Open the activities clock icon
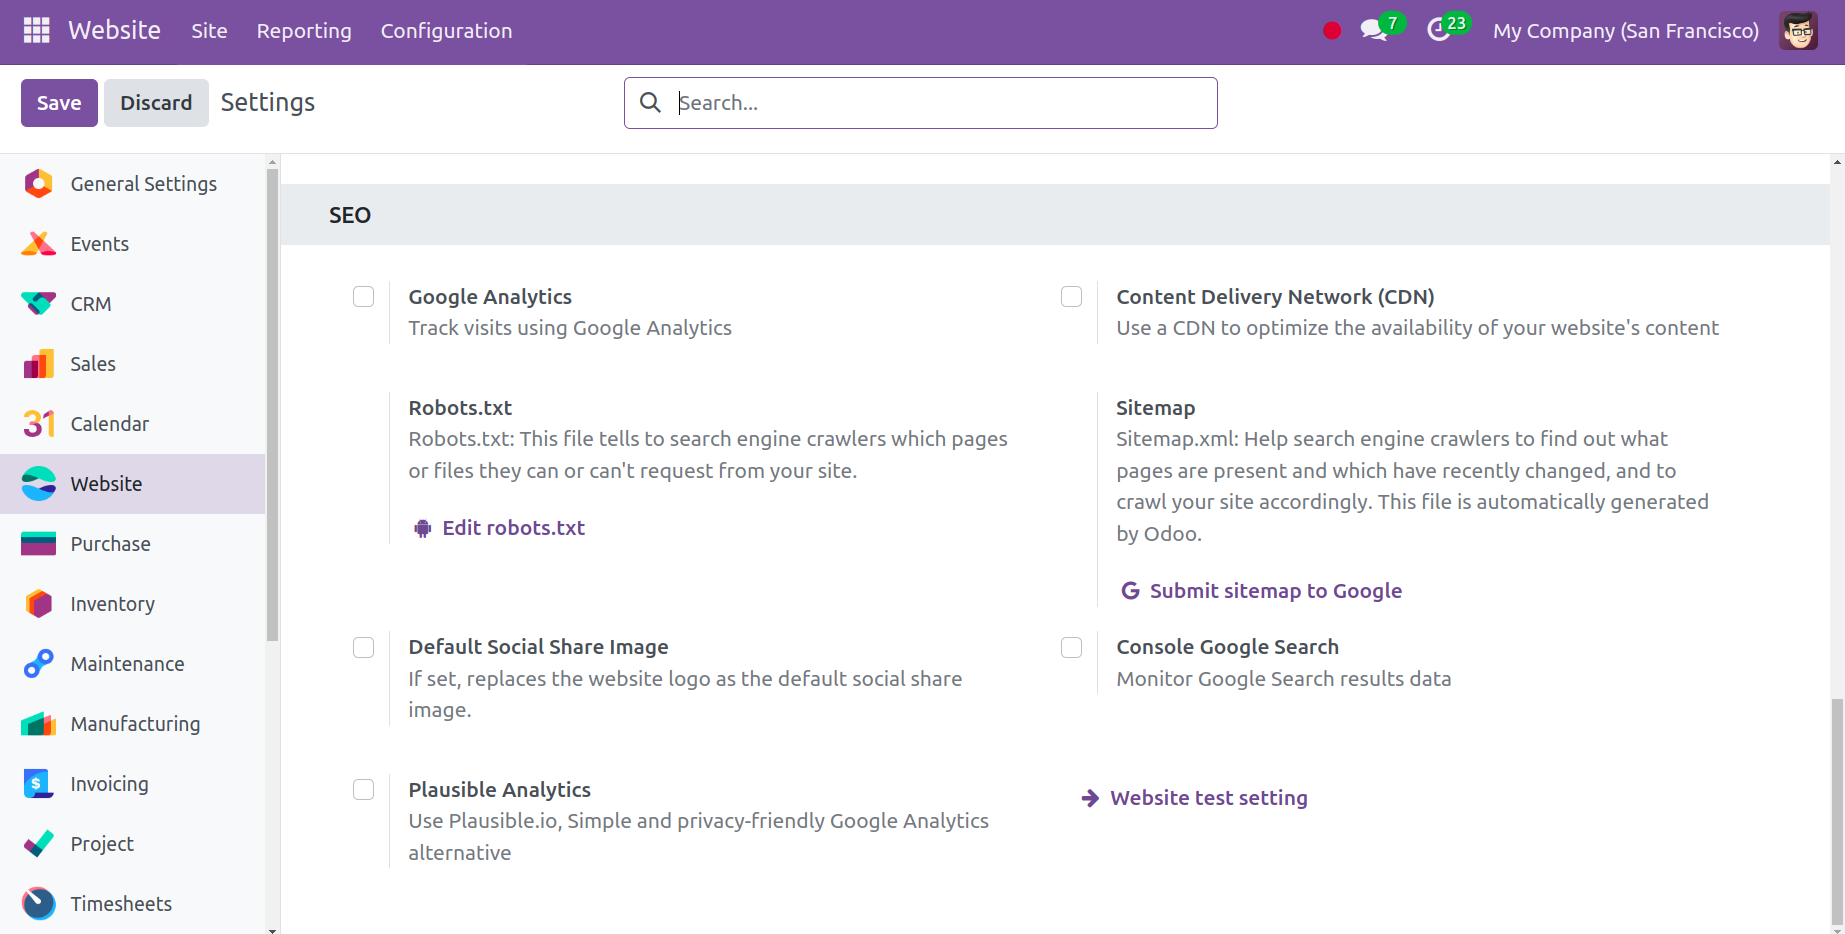1845x934 pixels. (1439, 31)
